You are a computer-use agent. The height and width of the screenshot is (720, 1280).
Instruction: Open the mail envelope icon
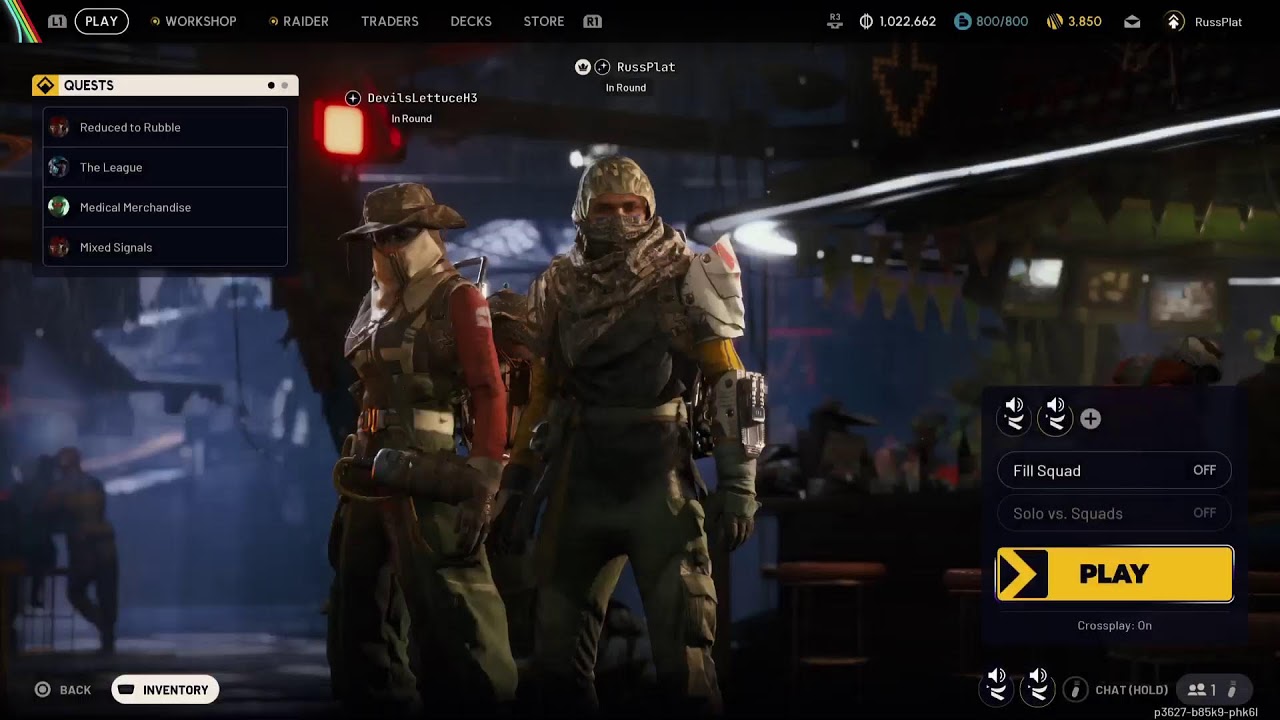1132,21
